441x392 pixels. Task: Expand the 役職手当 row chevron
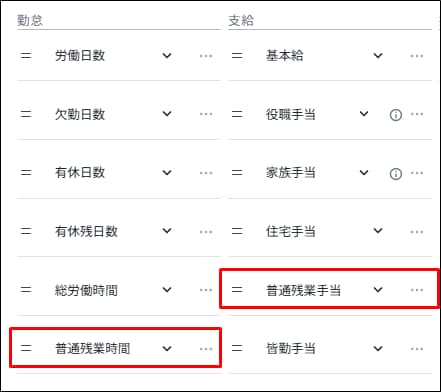(x=364, y=114)
